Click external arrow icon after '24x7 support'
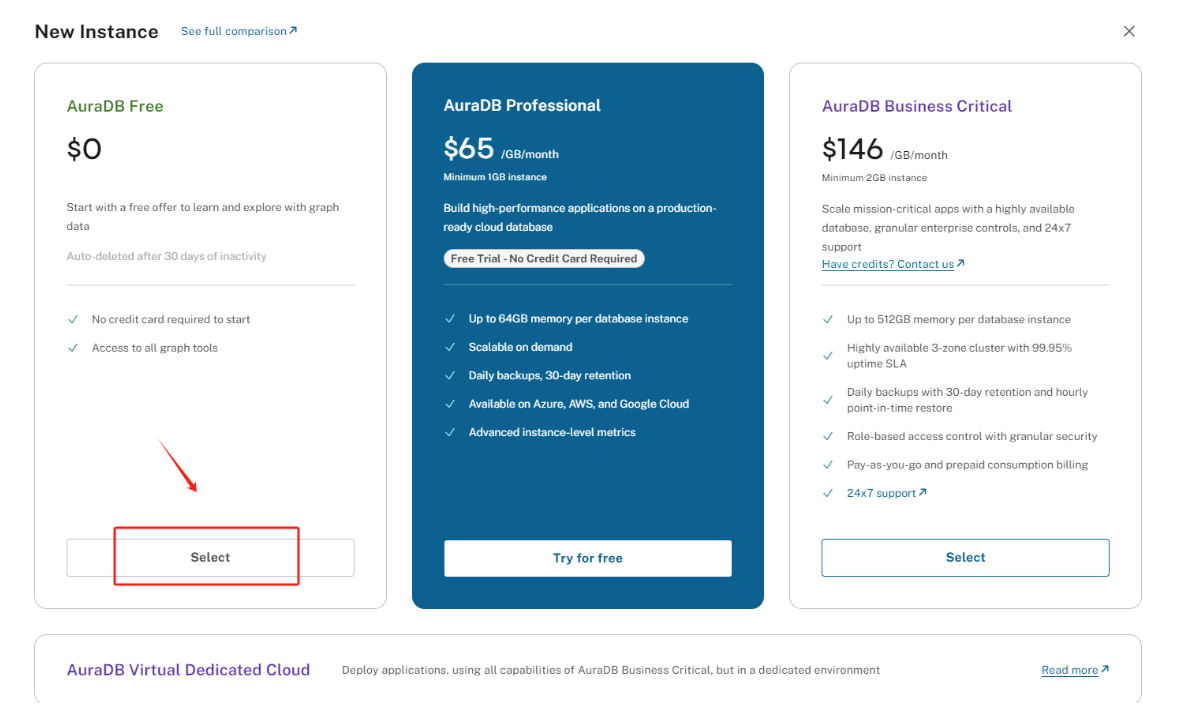1178x724 pixels. point(923,492)
